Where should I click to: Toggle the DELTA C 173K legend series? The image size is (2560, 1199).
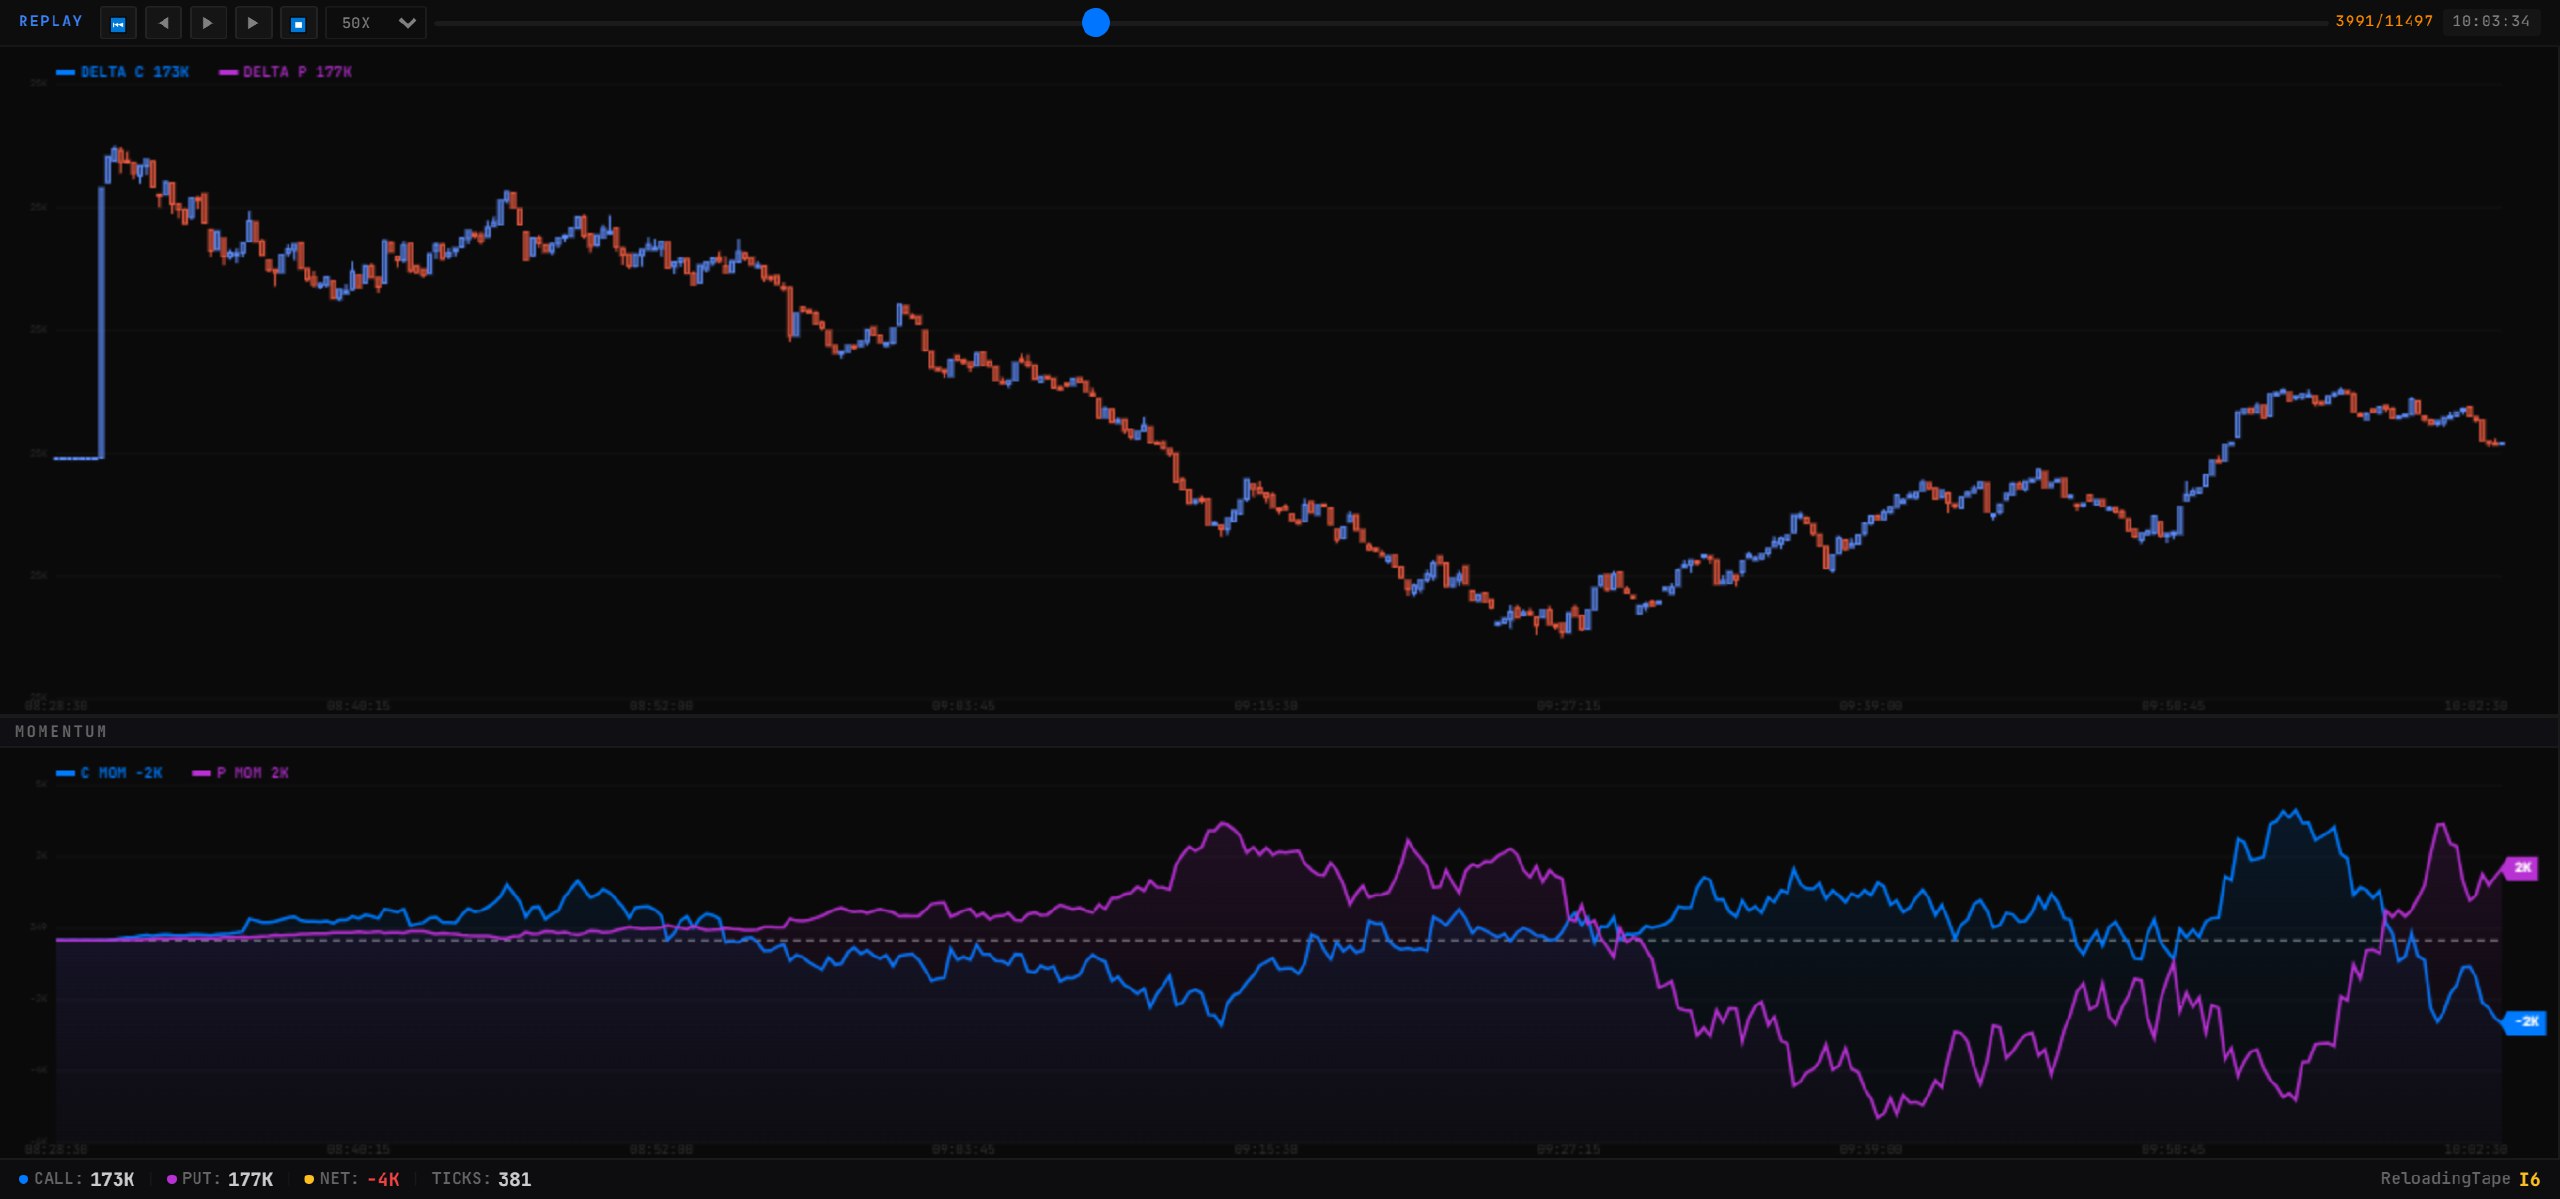tap(123, 72)
